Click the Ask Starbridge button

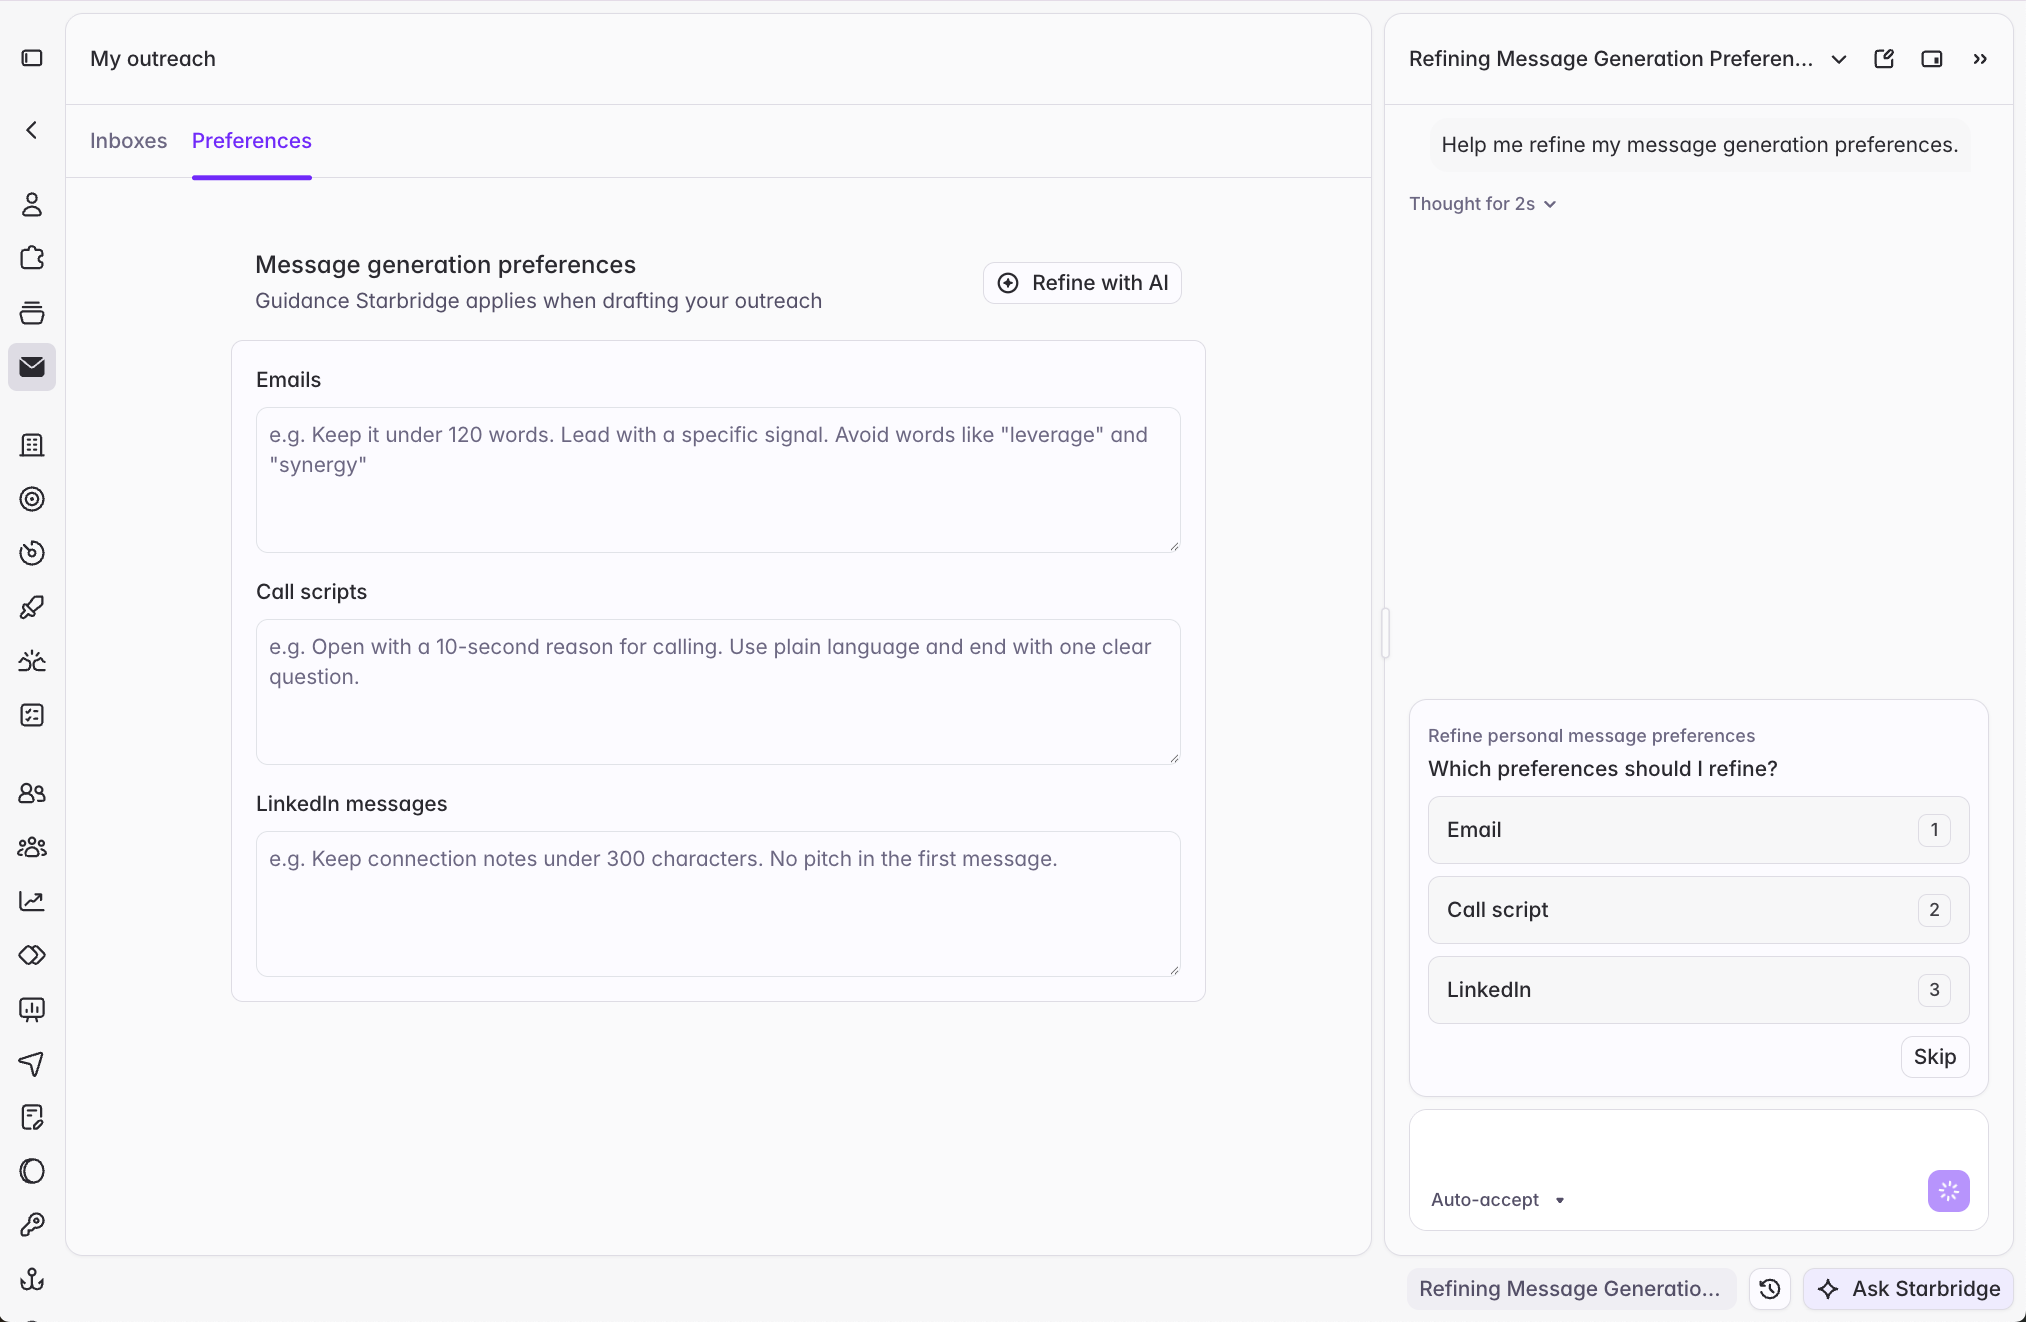point(1908,1288)
